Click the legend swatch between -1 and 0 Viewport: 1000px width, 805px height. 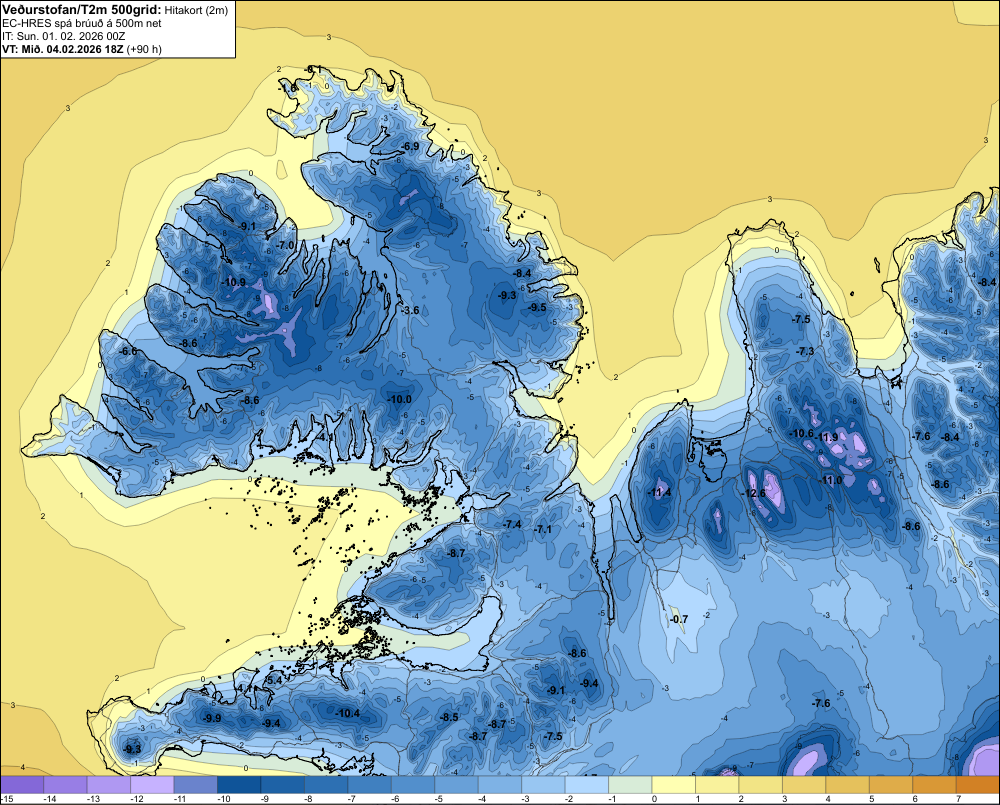coord(631,784)
